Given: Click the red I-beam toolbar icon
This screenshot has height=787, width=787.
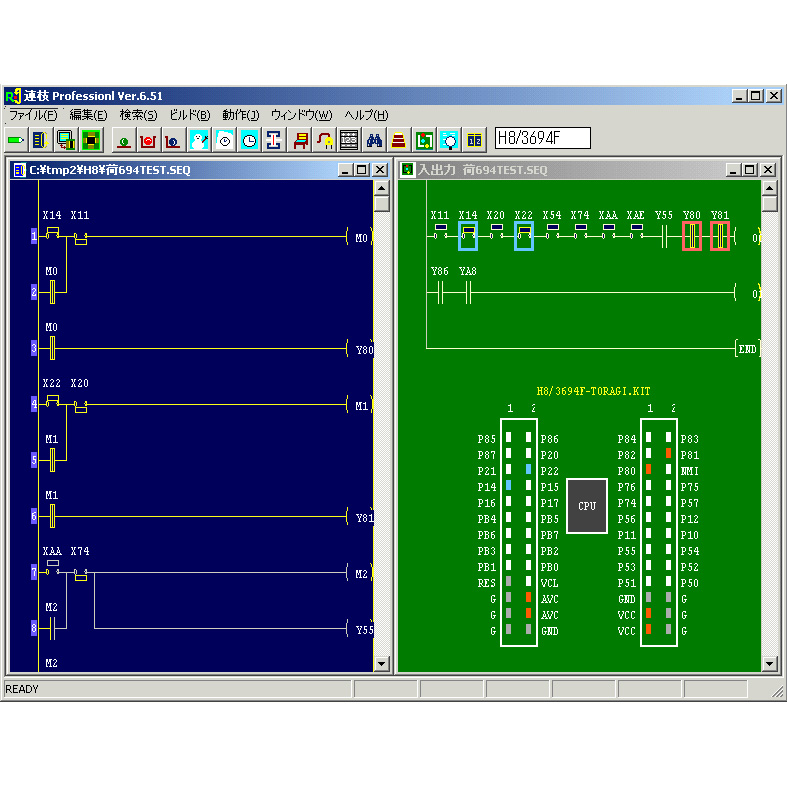Looking at the screenshot, I should click(x=273, y=140).
